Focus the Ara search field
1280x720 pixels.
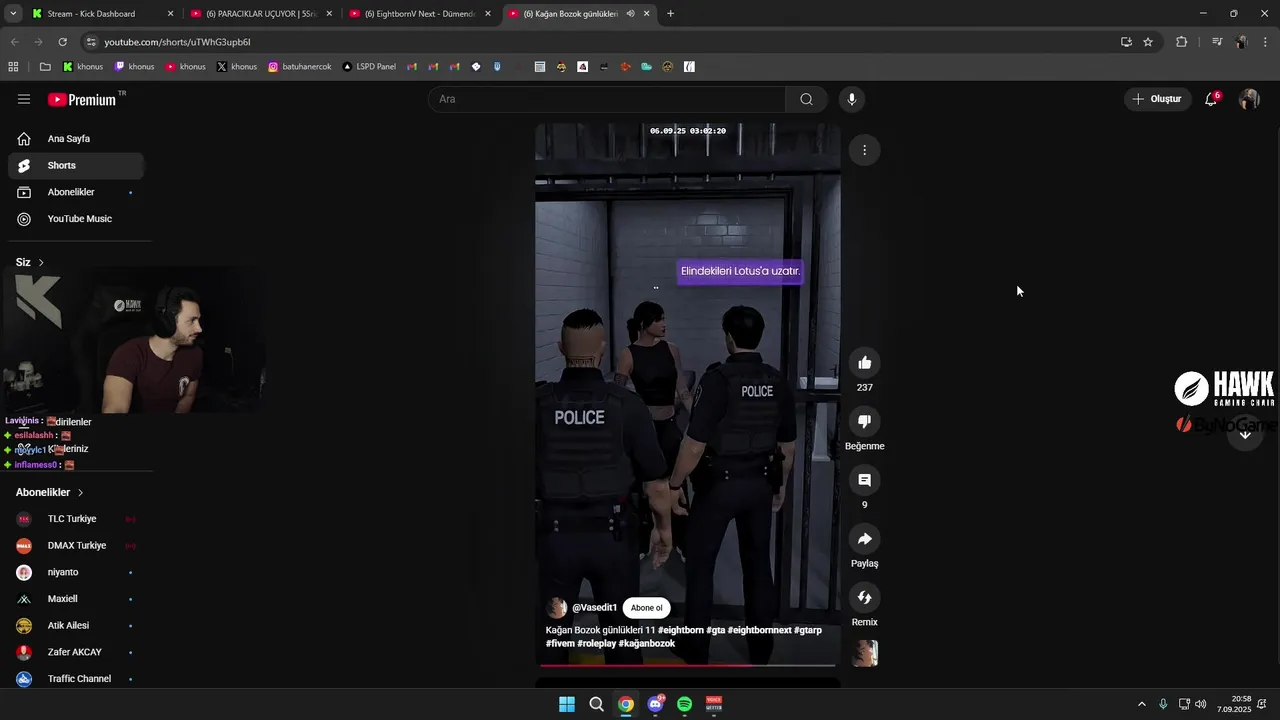(607, 99)
